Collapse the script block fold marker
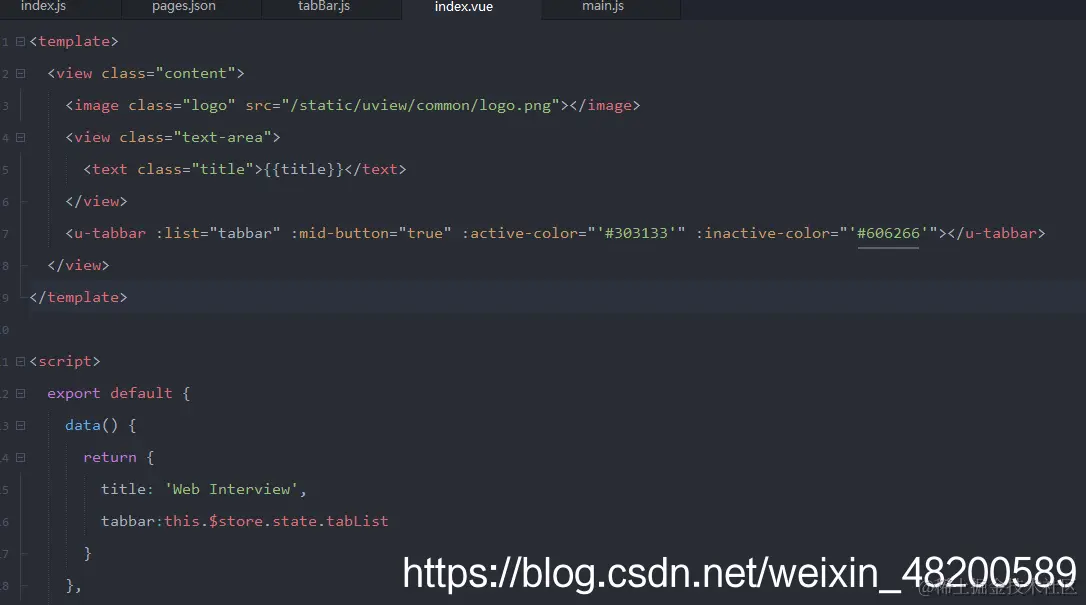The image size is (1086, 605). [21, 361]
